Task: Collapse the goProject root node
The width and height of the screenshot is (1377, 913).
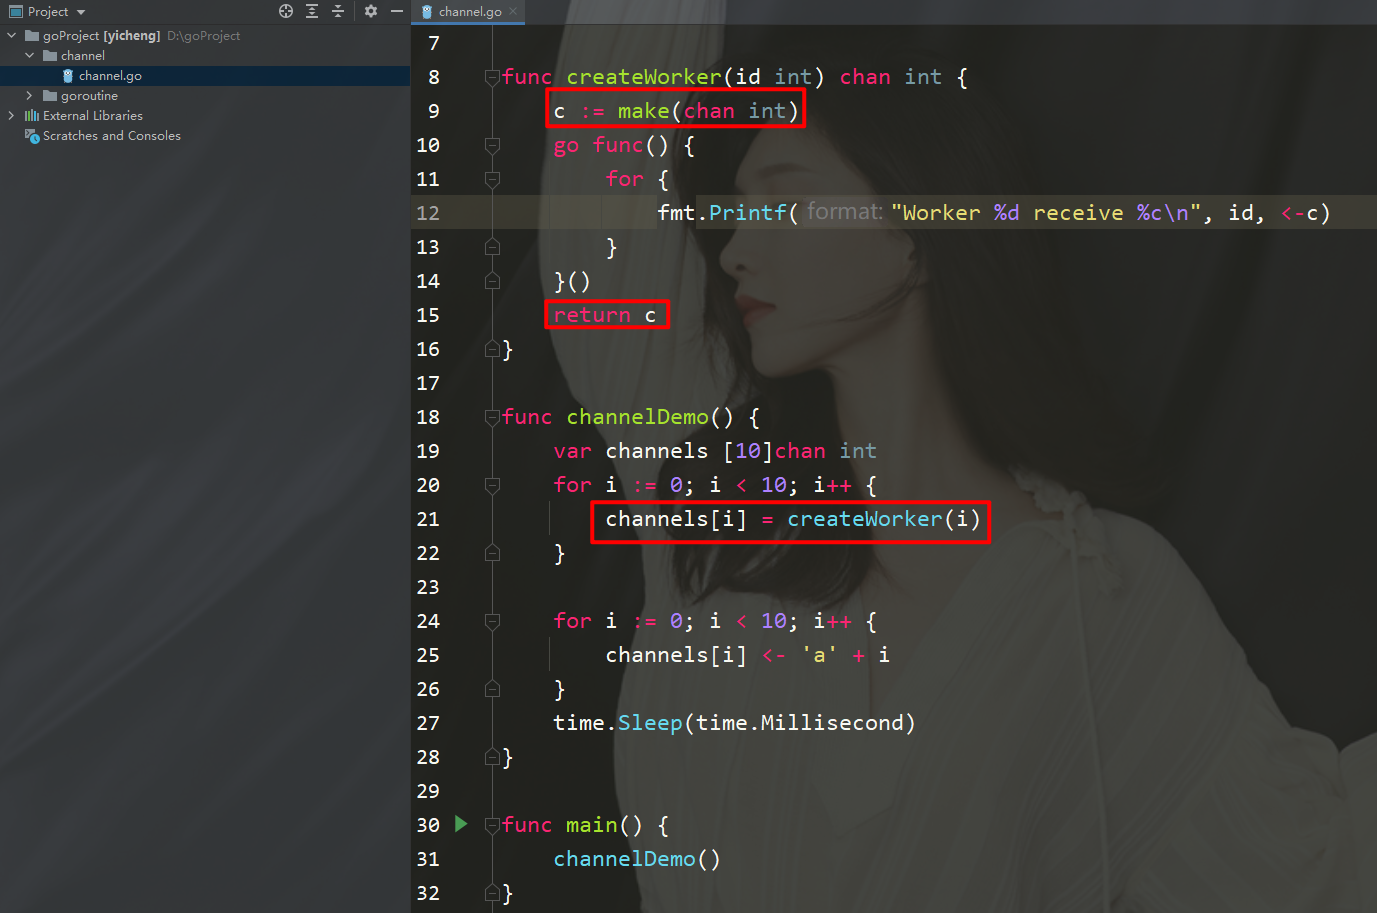Action: 12,35
